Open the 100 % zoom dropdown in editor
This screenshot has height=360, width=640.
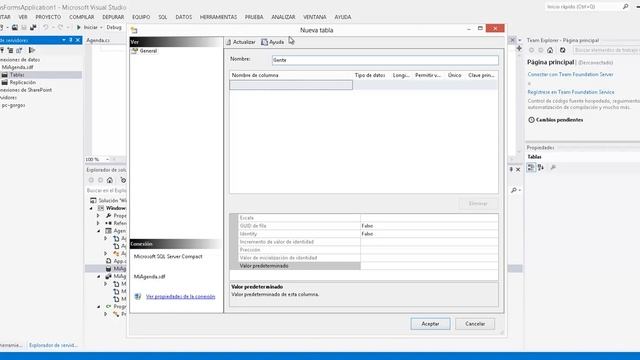click(x=107, y=159)
